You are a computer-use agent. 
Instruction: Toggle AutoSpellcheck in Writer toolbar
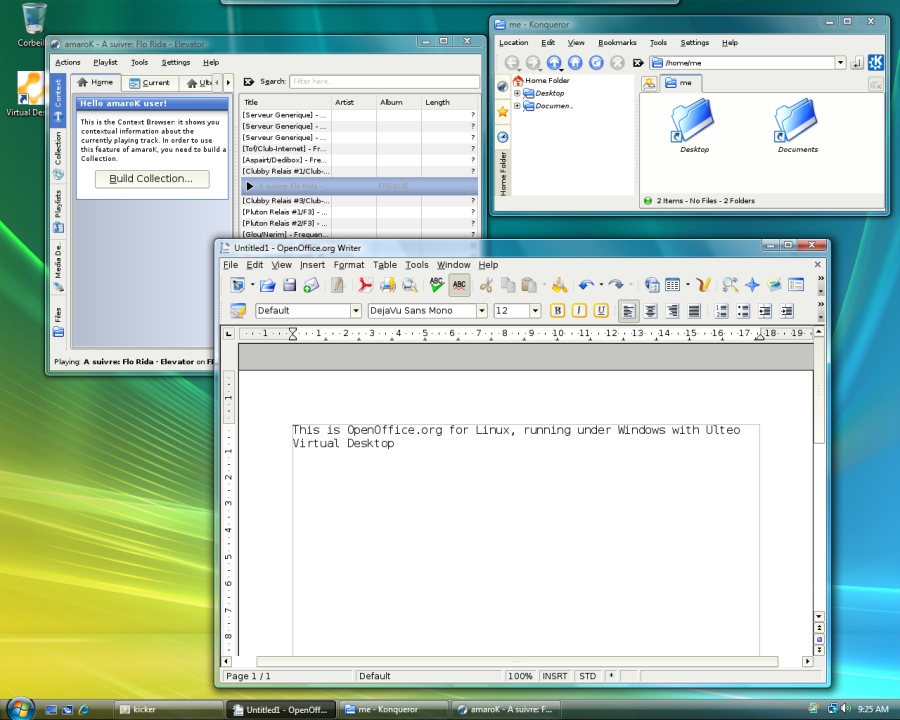coord(459,286)
